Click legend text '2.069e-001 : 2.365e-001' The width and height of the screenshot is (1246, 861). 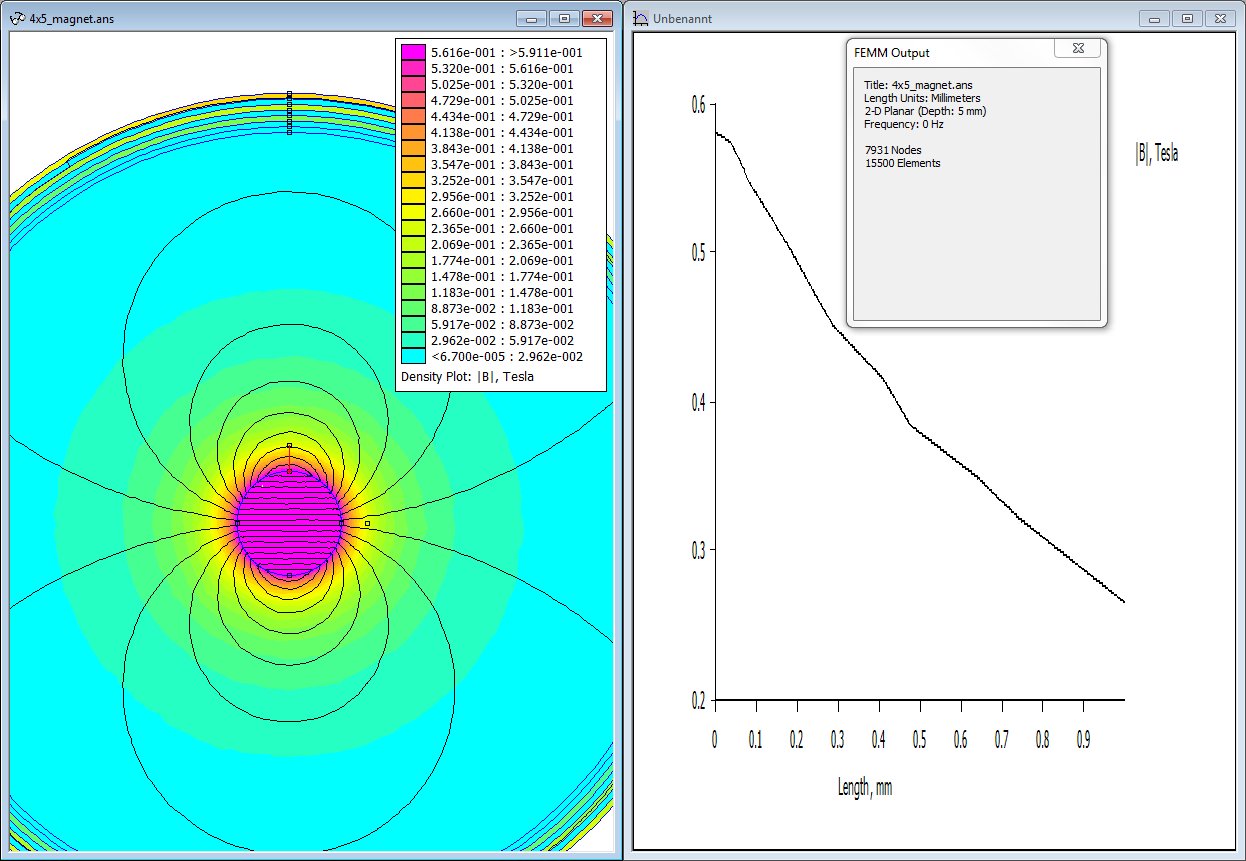[502, 244]
